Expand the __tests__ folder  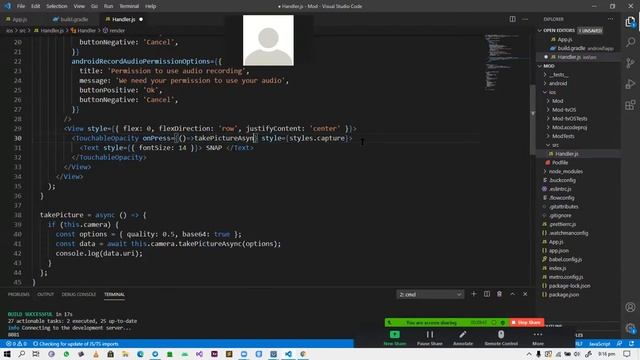(545, 75)
